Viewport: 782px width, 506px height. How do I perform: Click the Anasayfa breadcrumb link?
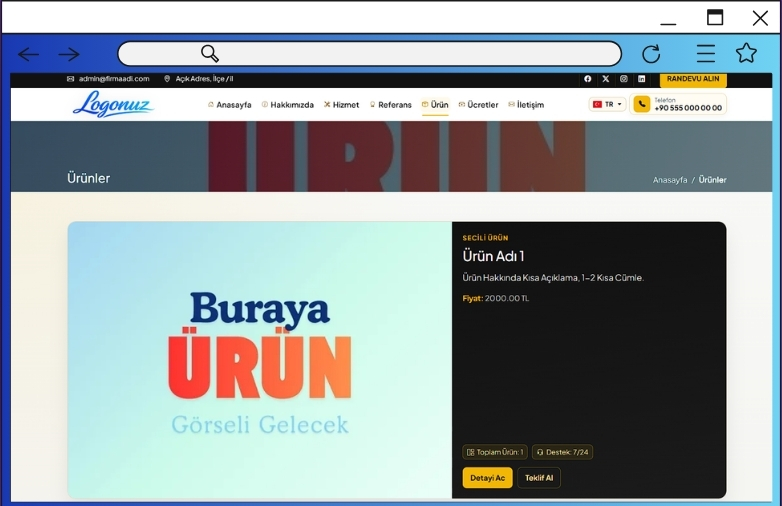(x=670, y=180)
